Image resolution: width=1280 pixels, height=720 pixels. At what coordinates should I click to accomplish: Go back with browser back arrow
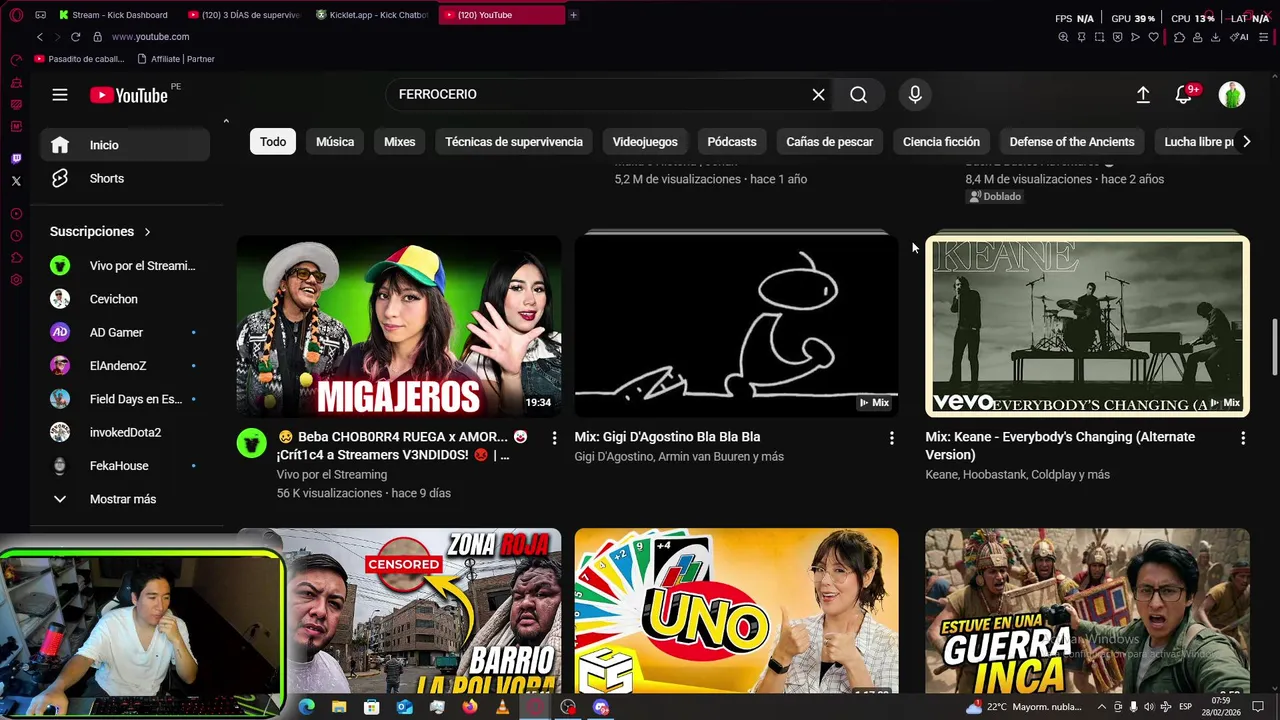click(40, 37)
